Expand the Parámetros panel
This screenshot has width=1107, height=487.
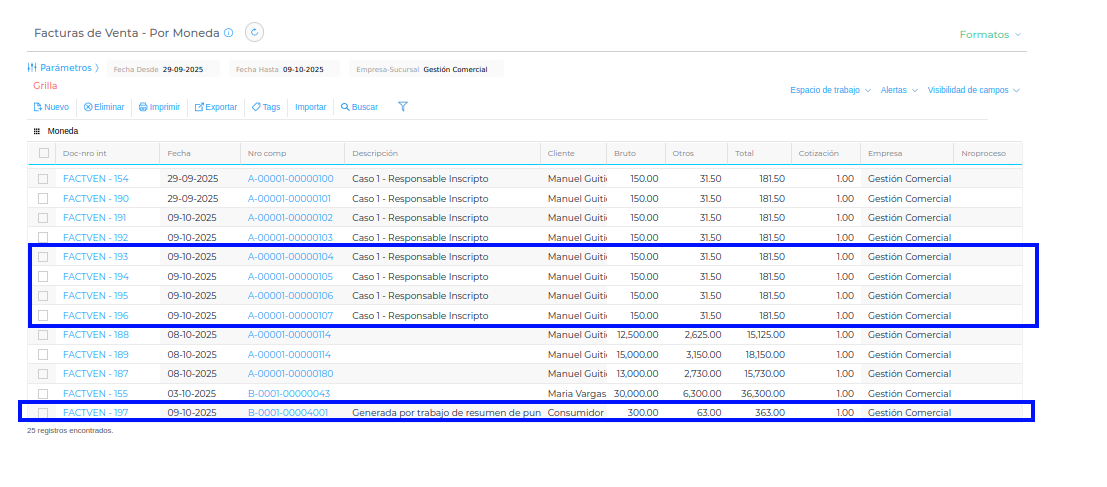(x=63, y=68)
